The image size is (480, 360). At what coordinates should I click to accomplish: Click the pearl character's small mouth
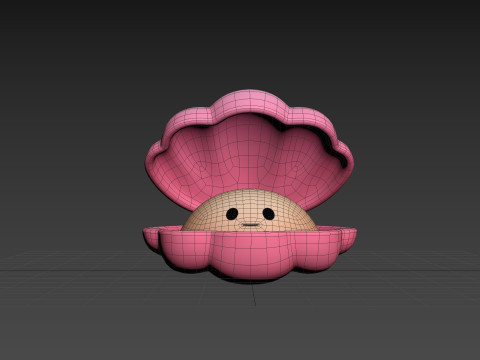[x=250, y=225]
